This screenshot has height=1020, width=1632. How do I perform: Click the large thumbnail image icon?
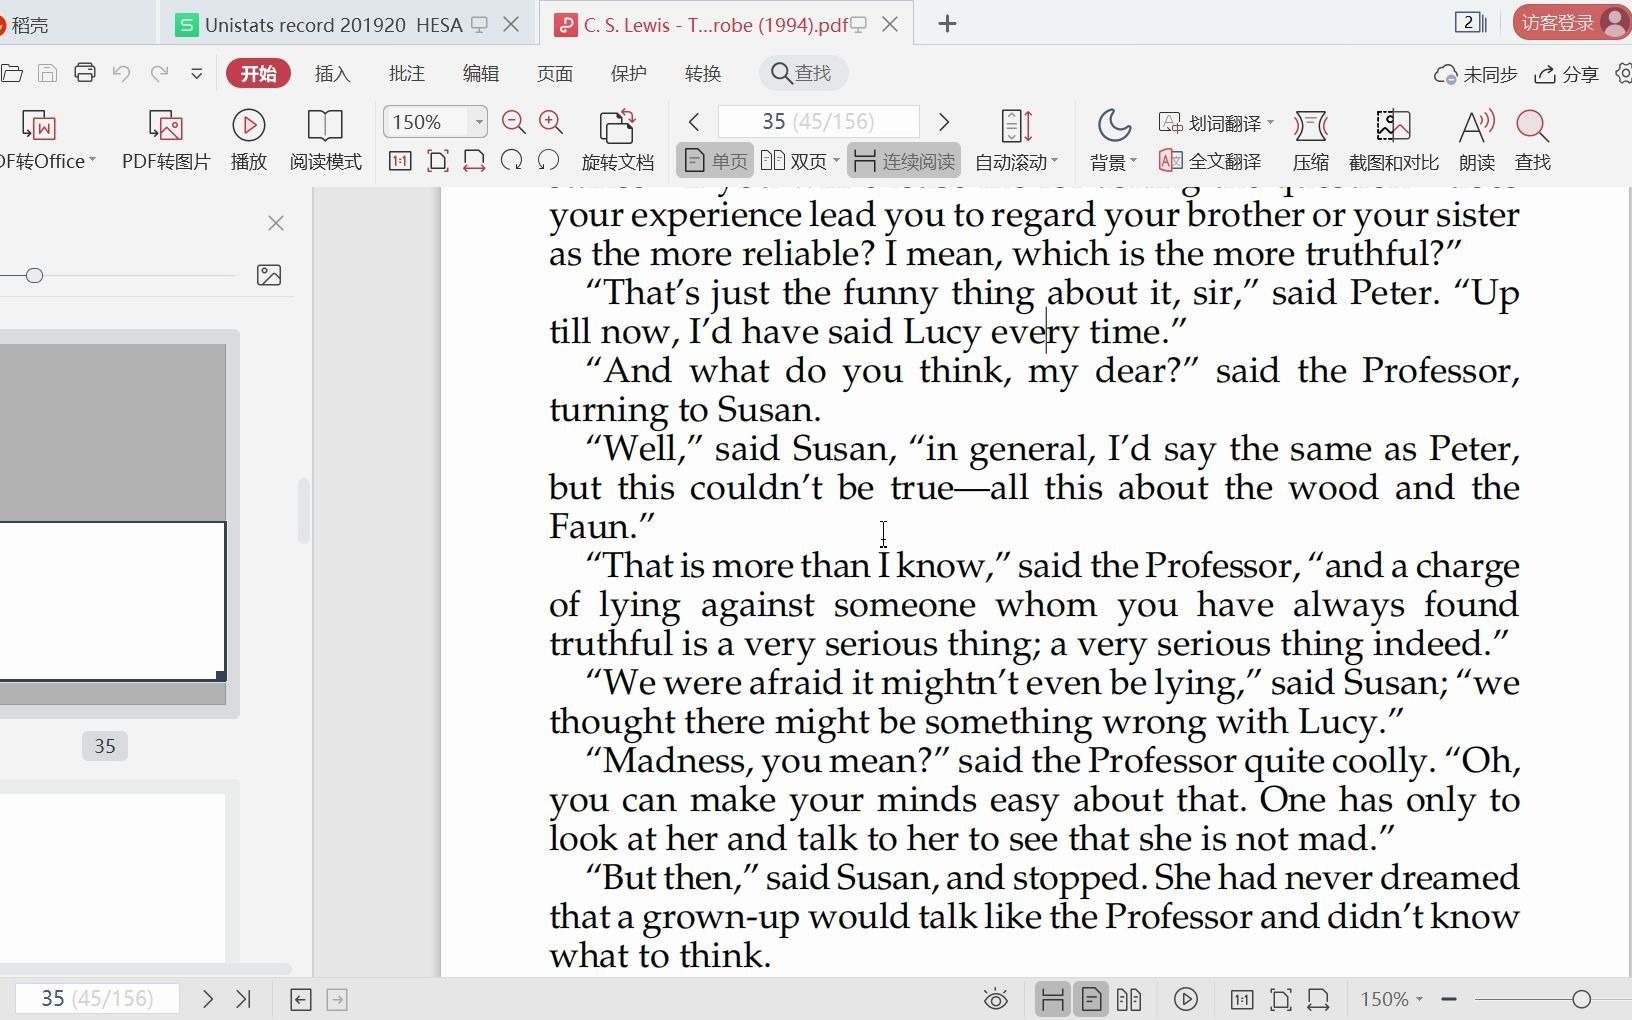click(269, 275)
